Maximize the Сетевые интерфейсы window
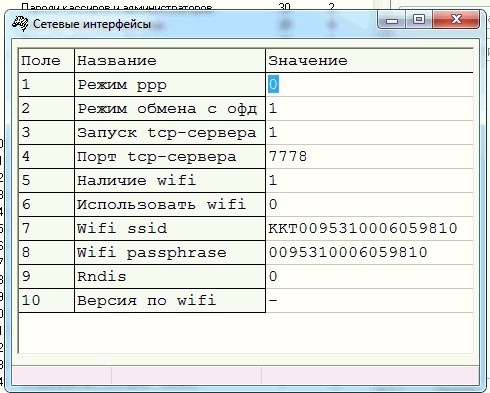 419,20
